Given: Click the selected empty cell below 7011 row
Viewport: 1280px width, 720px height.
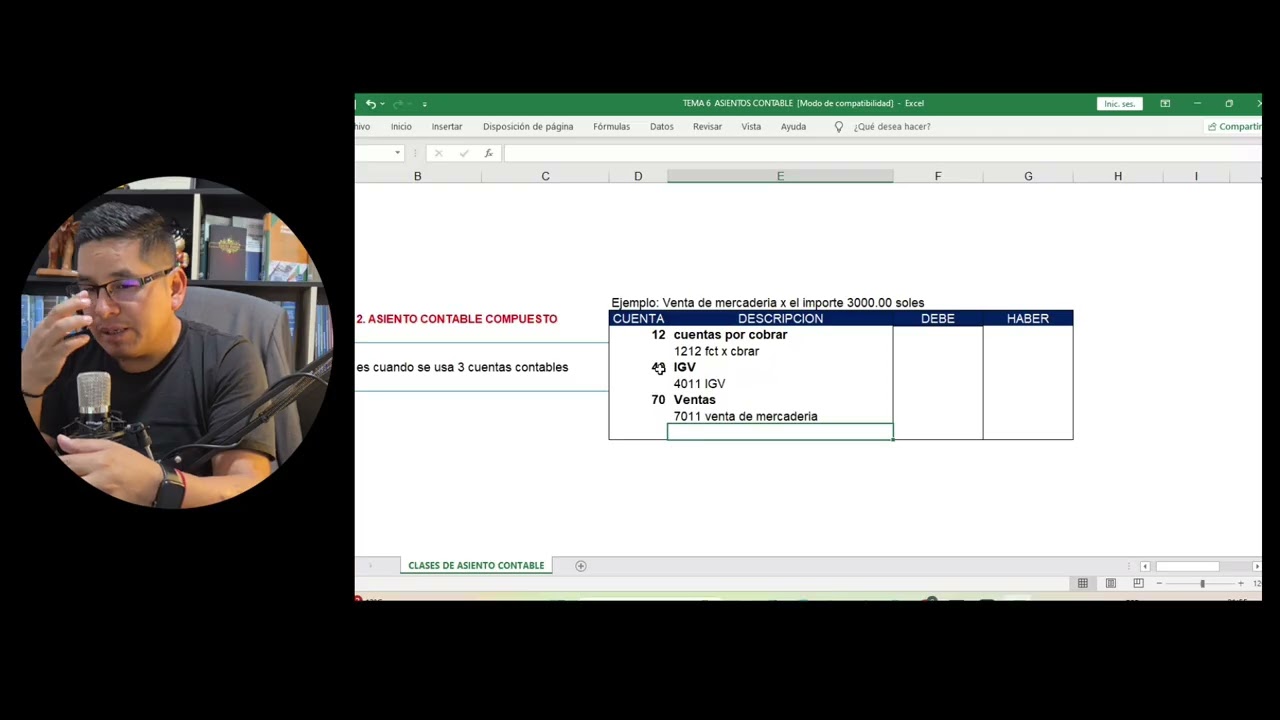Looking at the screenshot, I should click(780, 432).
